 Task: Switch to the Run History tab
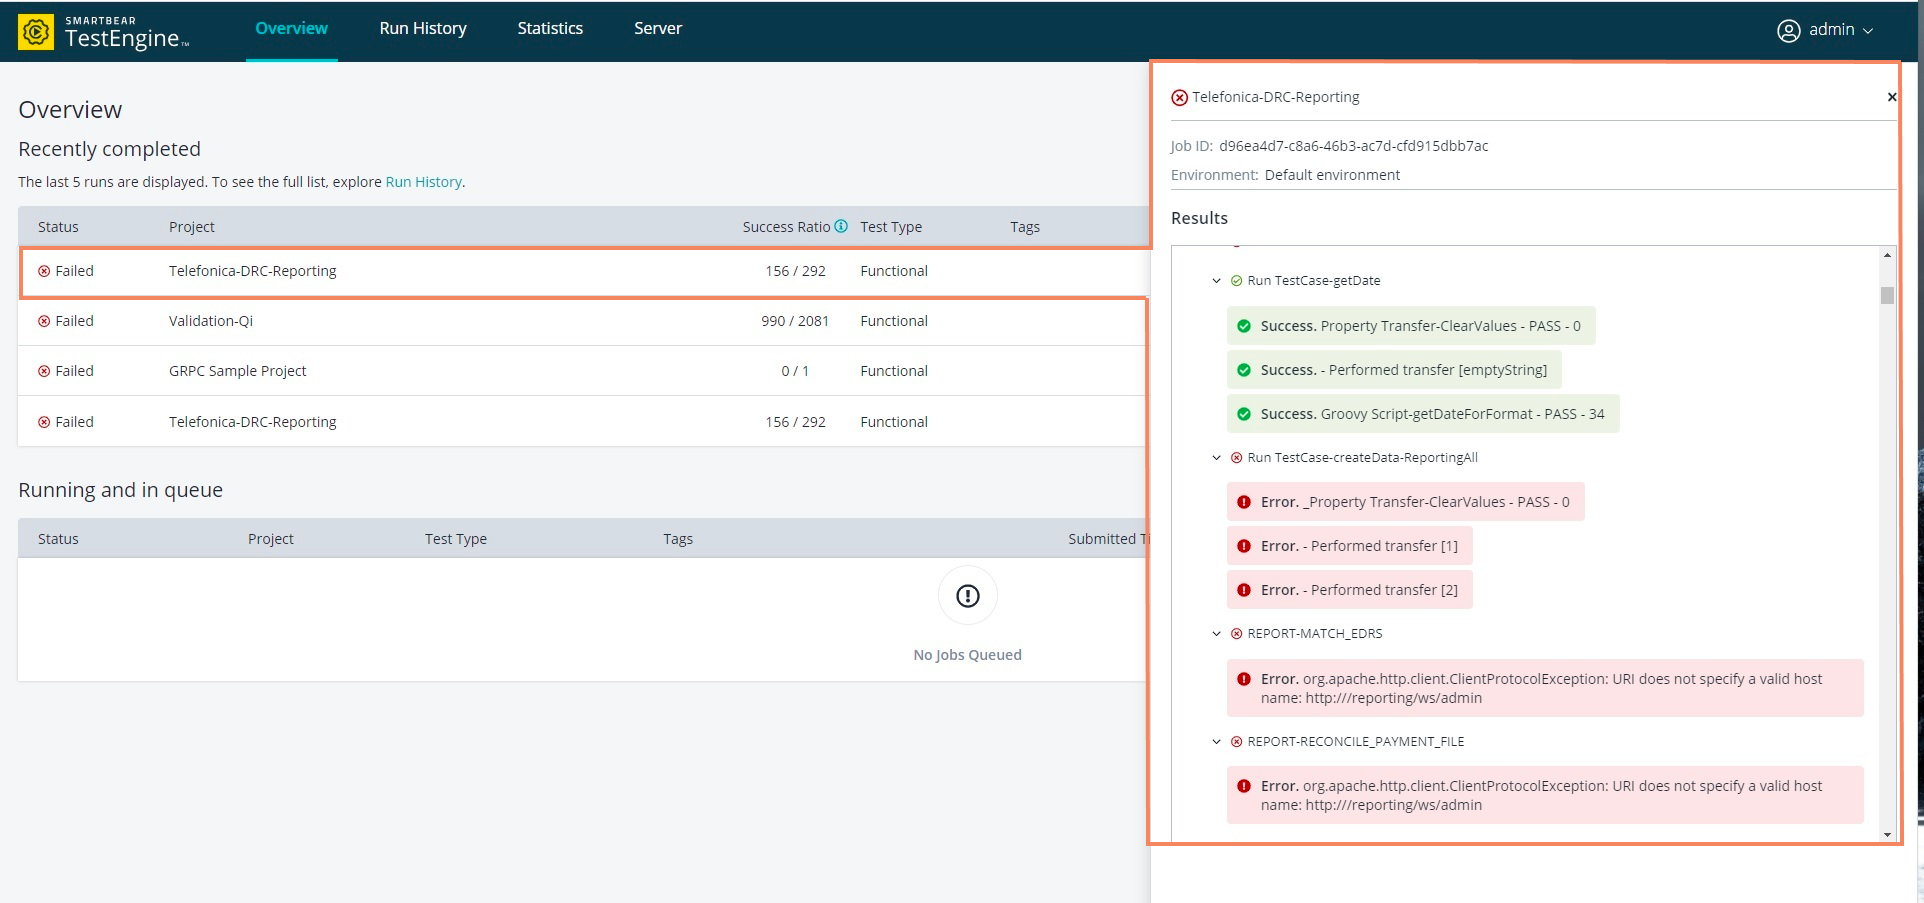point(422,28)
